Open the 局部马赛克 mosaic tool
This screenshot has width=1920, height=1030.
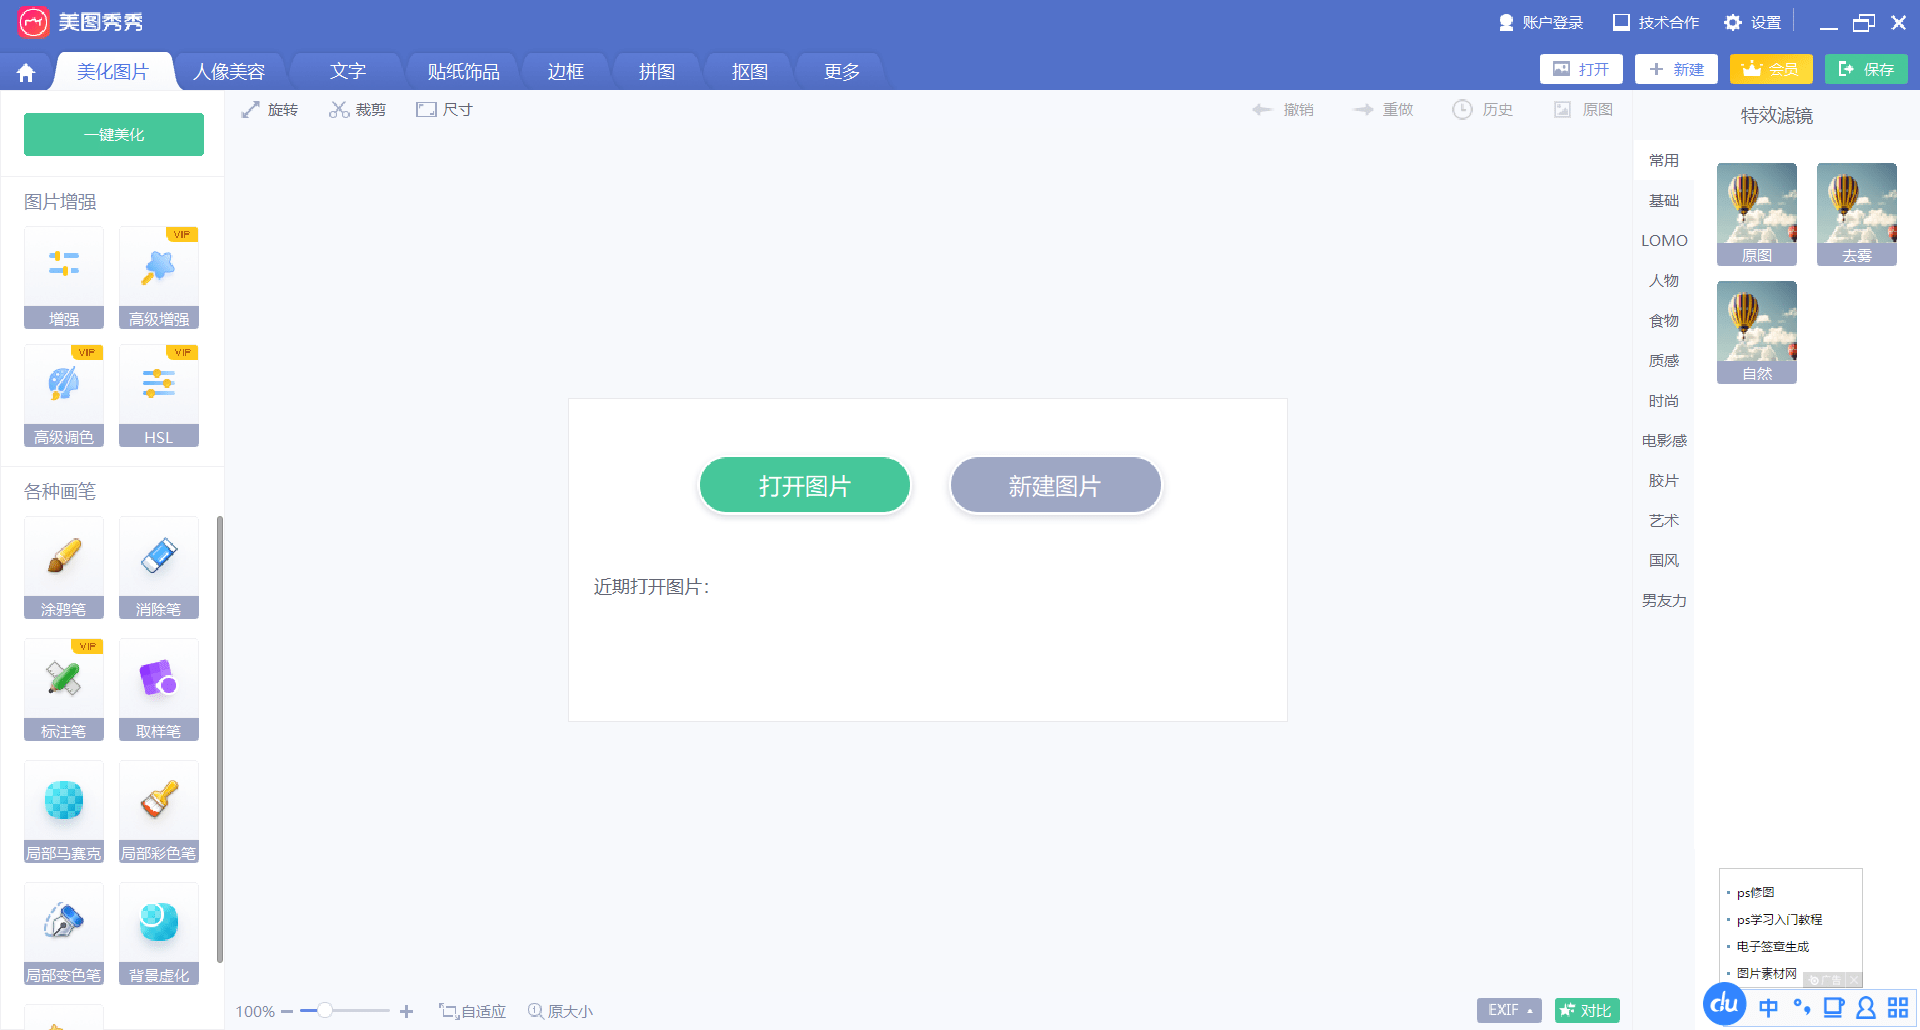pyautogui.click(x=64, y=812)
